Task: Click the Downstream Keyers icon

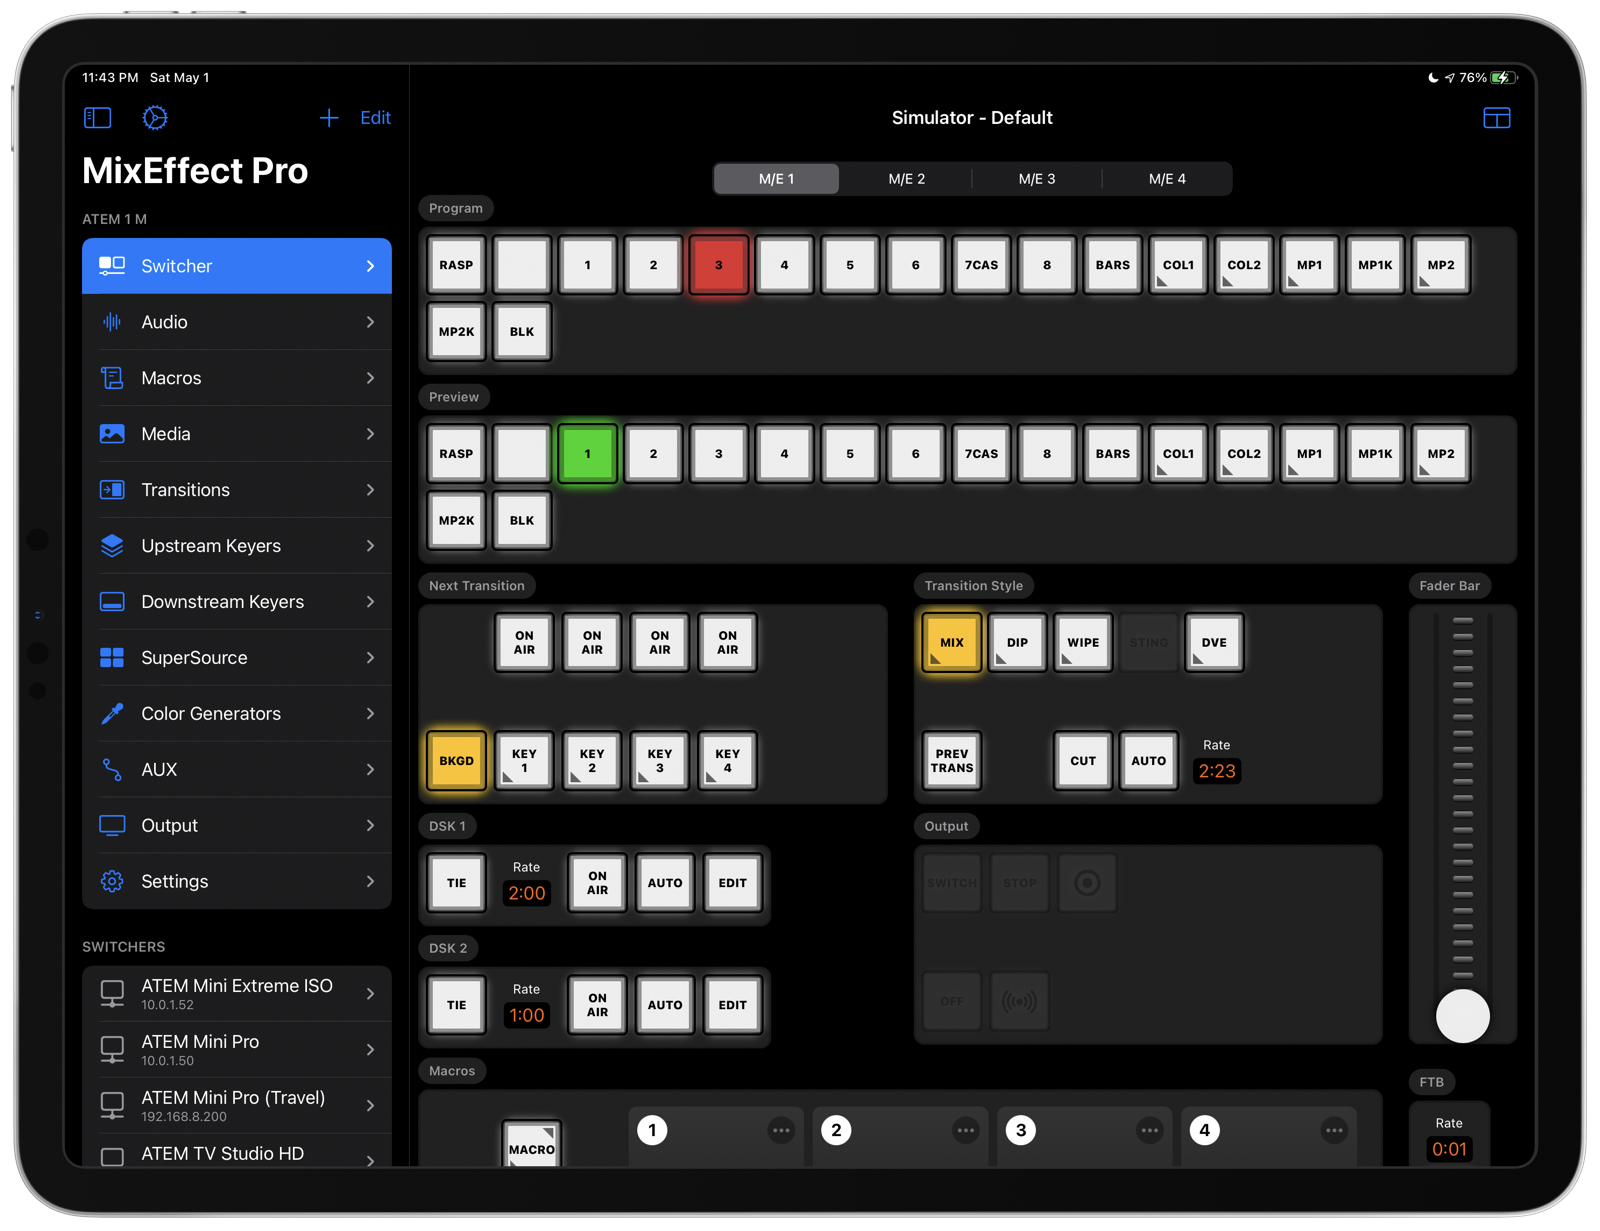Action: (x=112, y=602)
